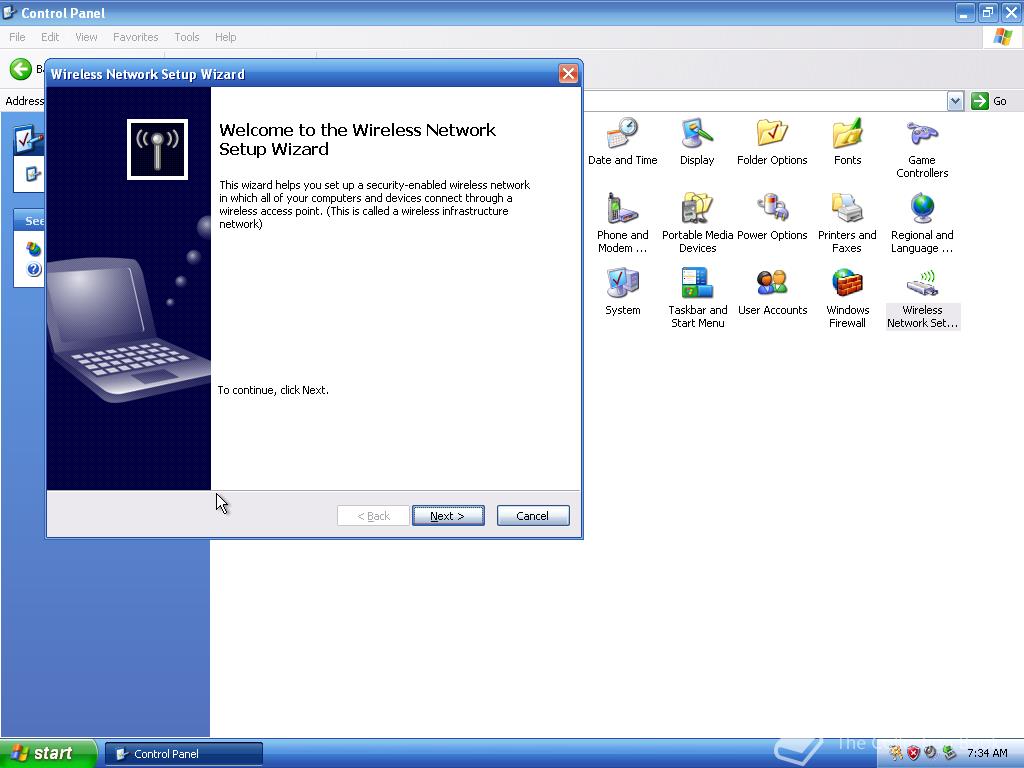Viewport: 1024px width, 768px height.
Task: Open the System icon
Action: [x=622, y=291]
